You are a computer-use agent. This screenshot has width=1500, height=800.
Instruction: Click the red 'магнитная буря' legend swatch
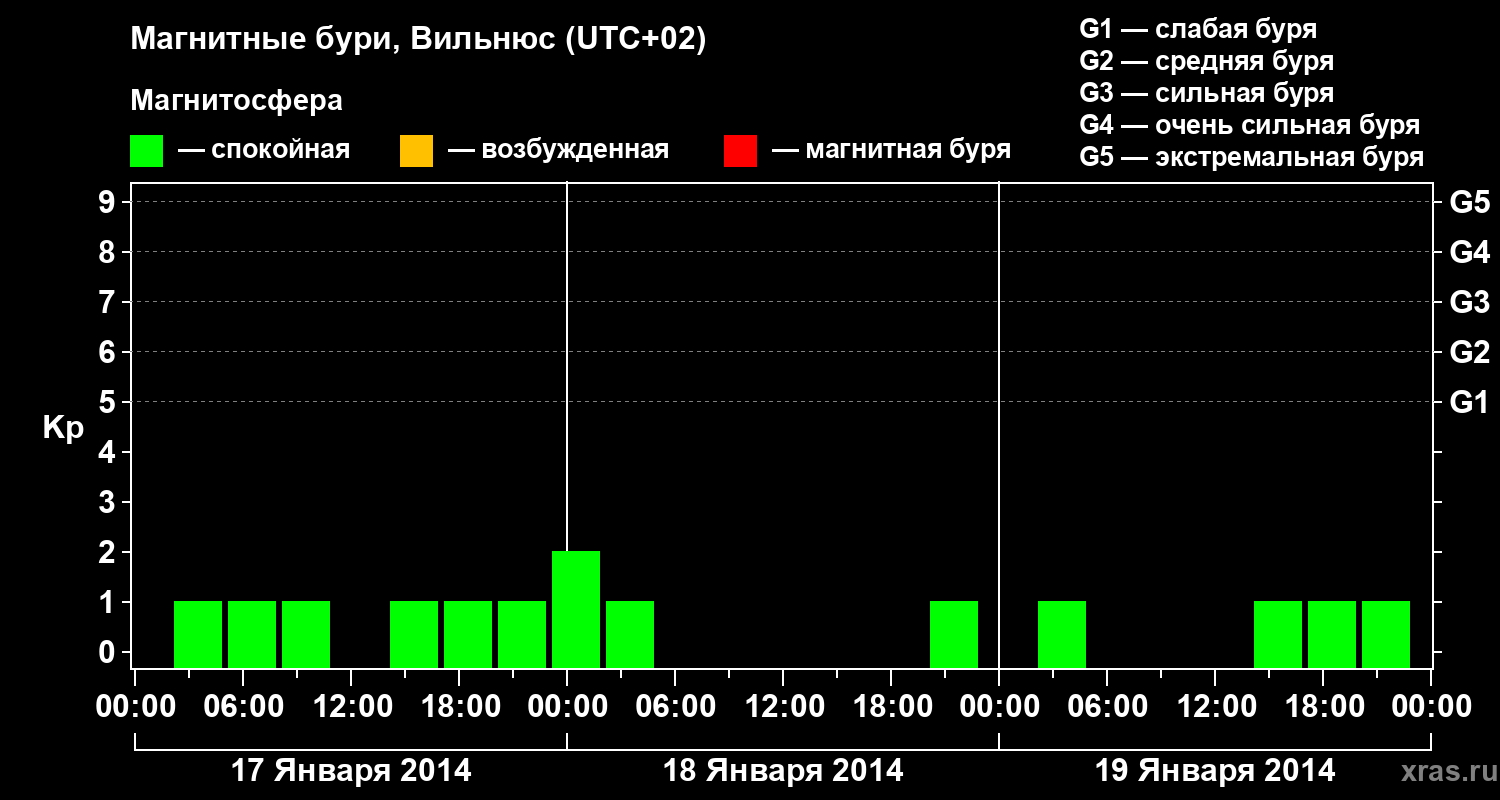tap(740, 151)
